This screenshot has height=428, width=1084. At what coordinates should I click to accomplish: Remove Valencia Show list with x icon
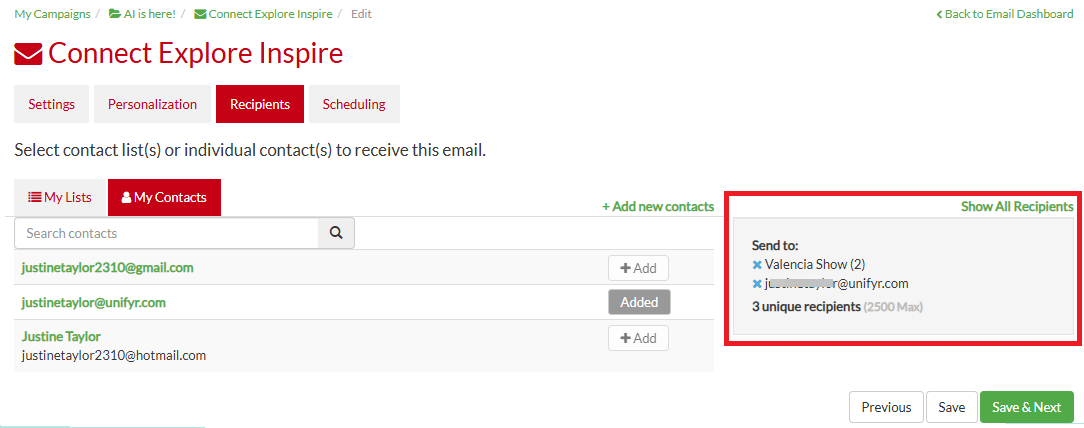(x=757, y=265)
